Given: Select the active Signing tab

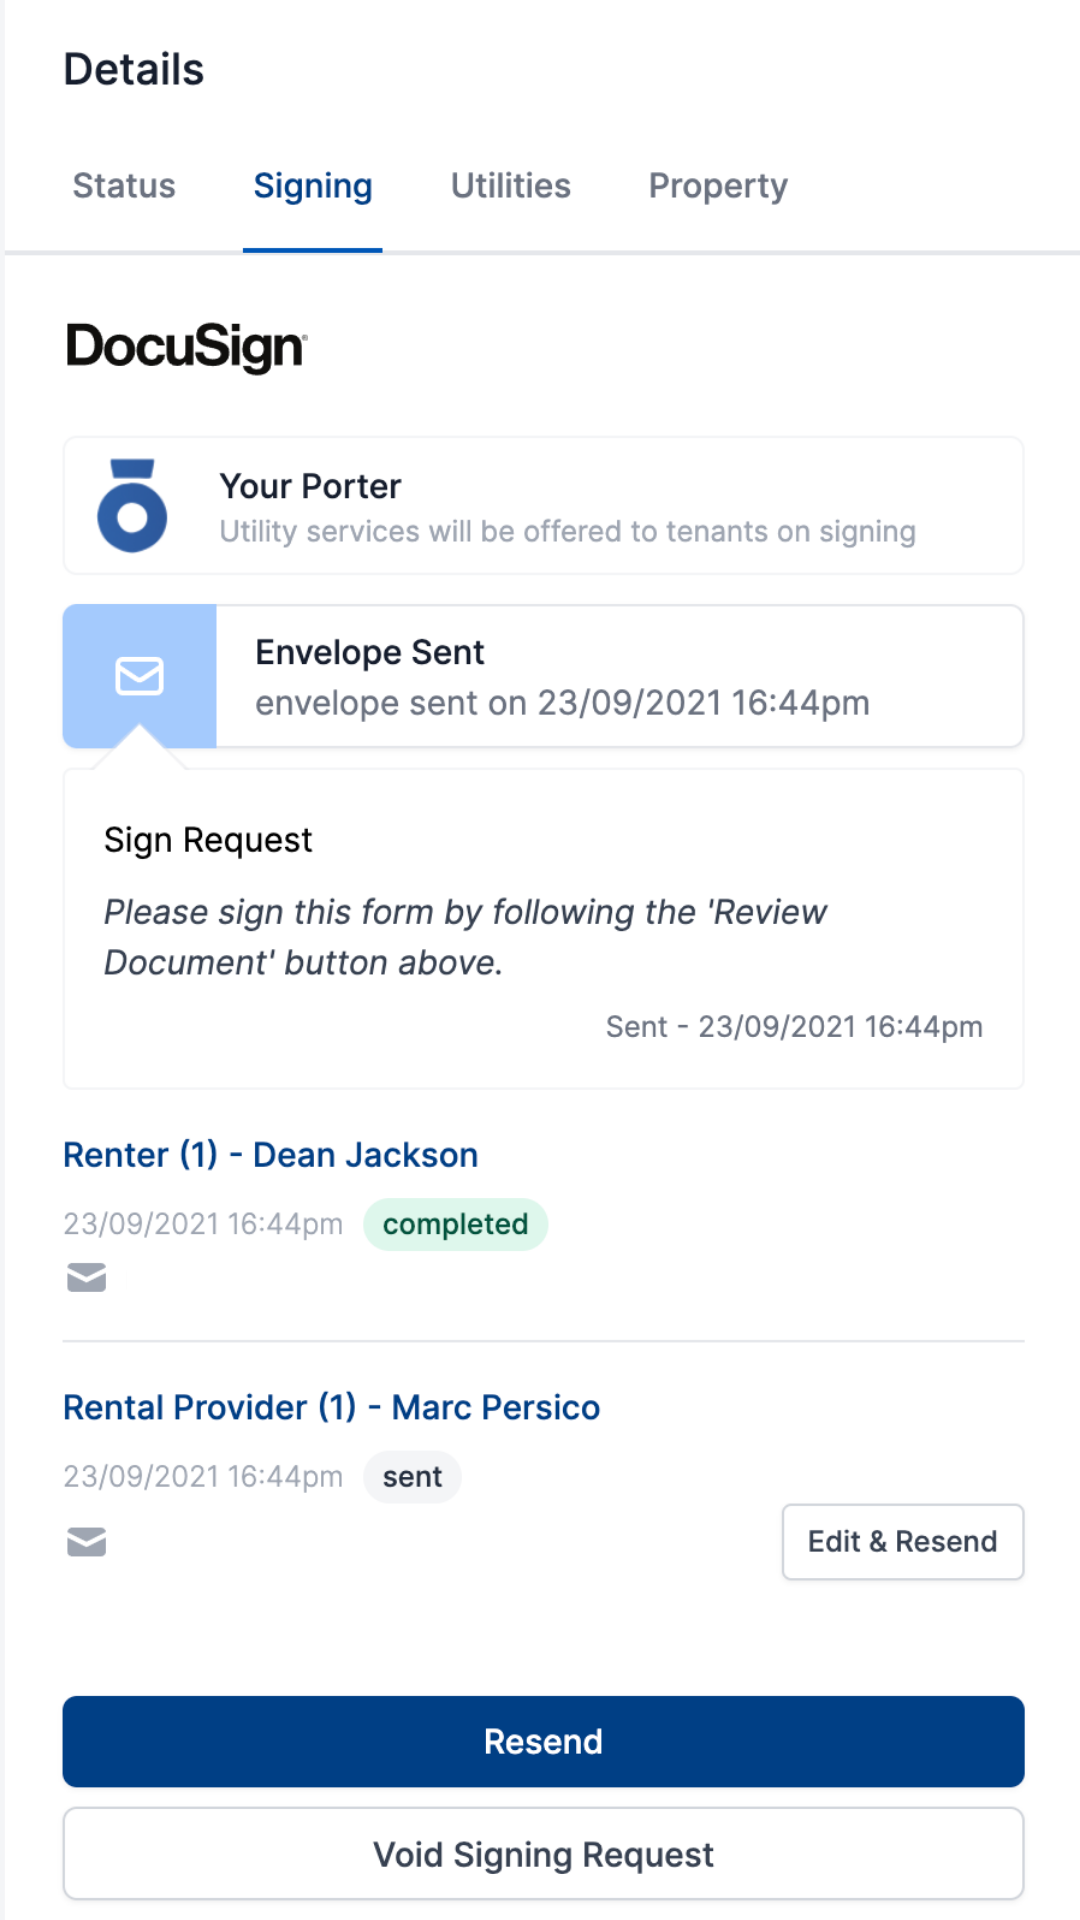Looking at the screenshot, I should (x=313, y=186).
